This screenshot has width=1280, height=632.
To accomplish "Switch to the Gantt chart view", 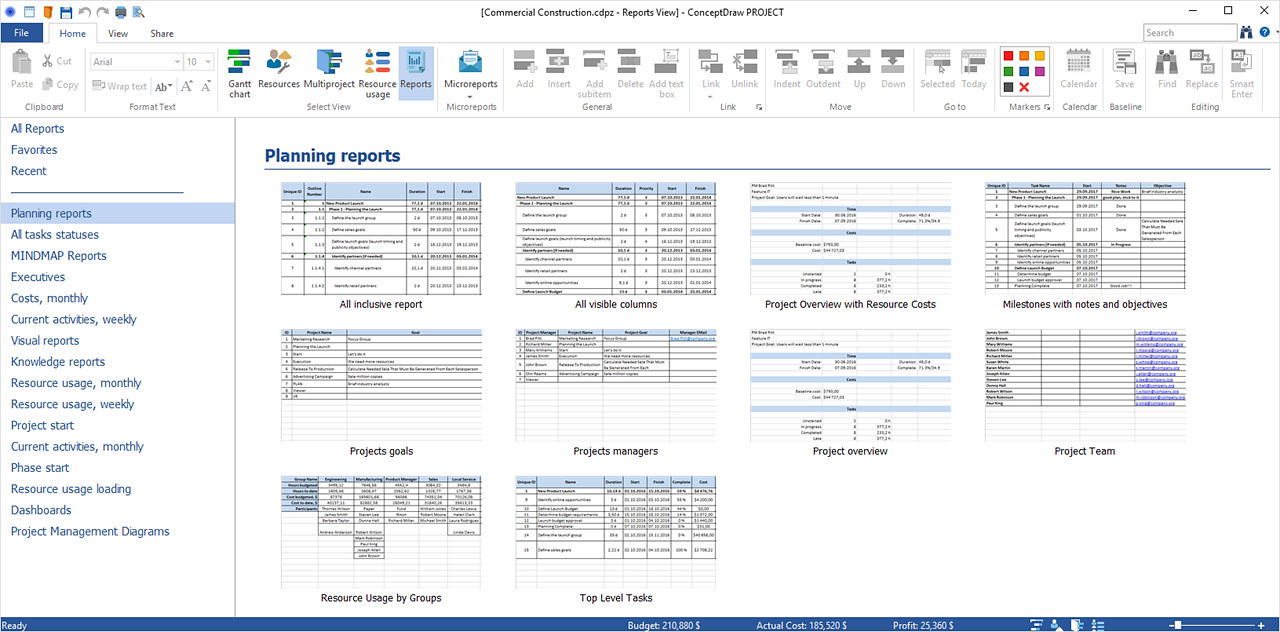I will point(240,73).
